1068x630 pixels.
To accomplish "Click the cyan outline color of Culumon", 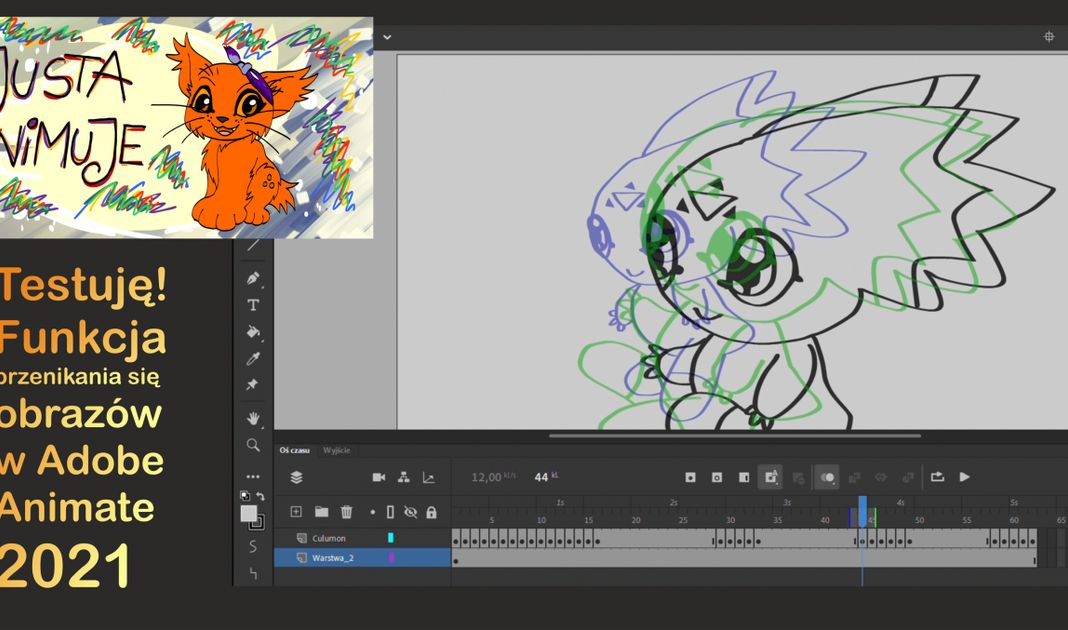I will tap(391, 538).
